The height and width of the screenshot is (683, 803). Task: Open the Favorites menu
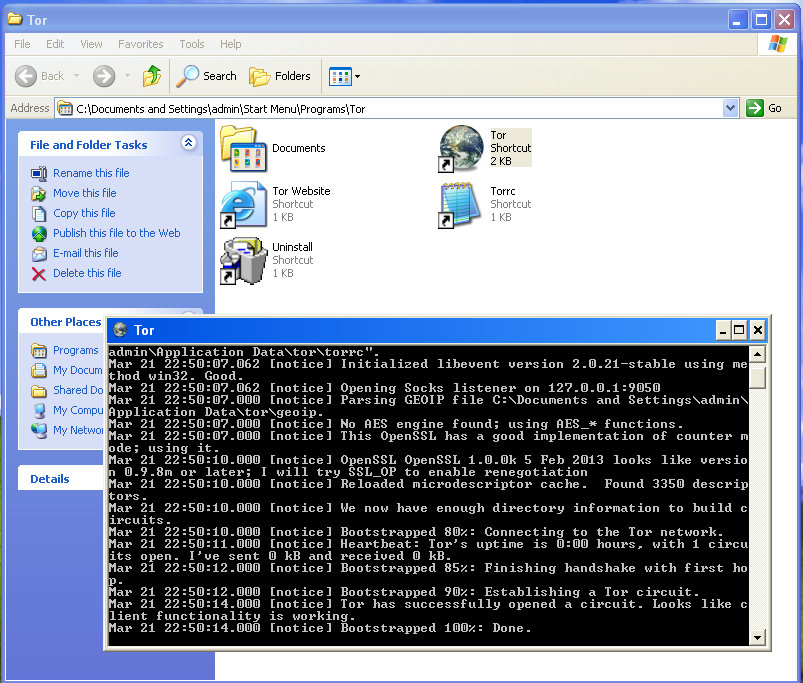pyautogui.click(x=140, y=44)
